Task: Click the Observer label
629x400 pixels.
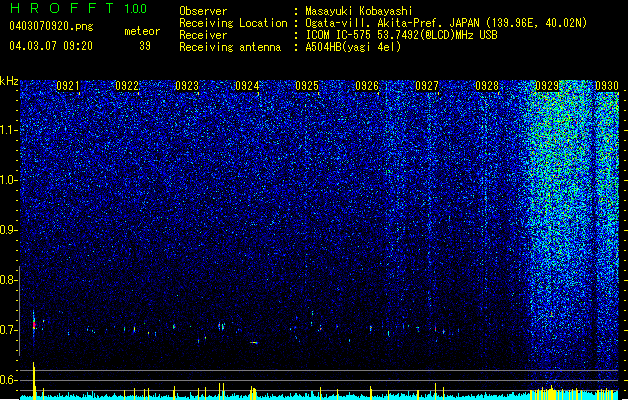Action: click(x=203, y=11)
